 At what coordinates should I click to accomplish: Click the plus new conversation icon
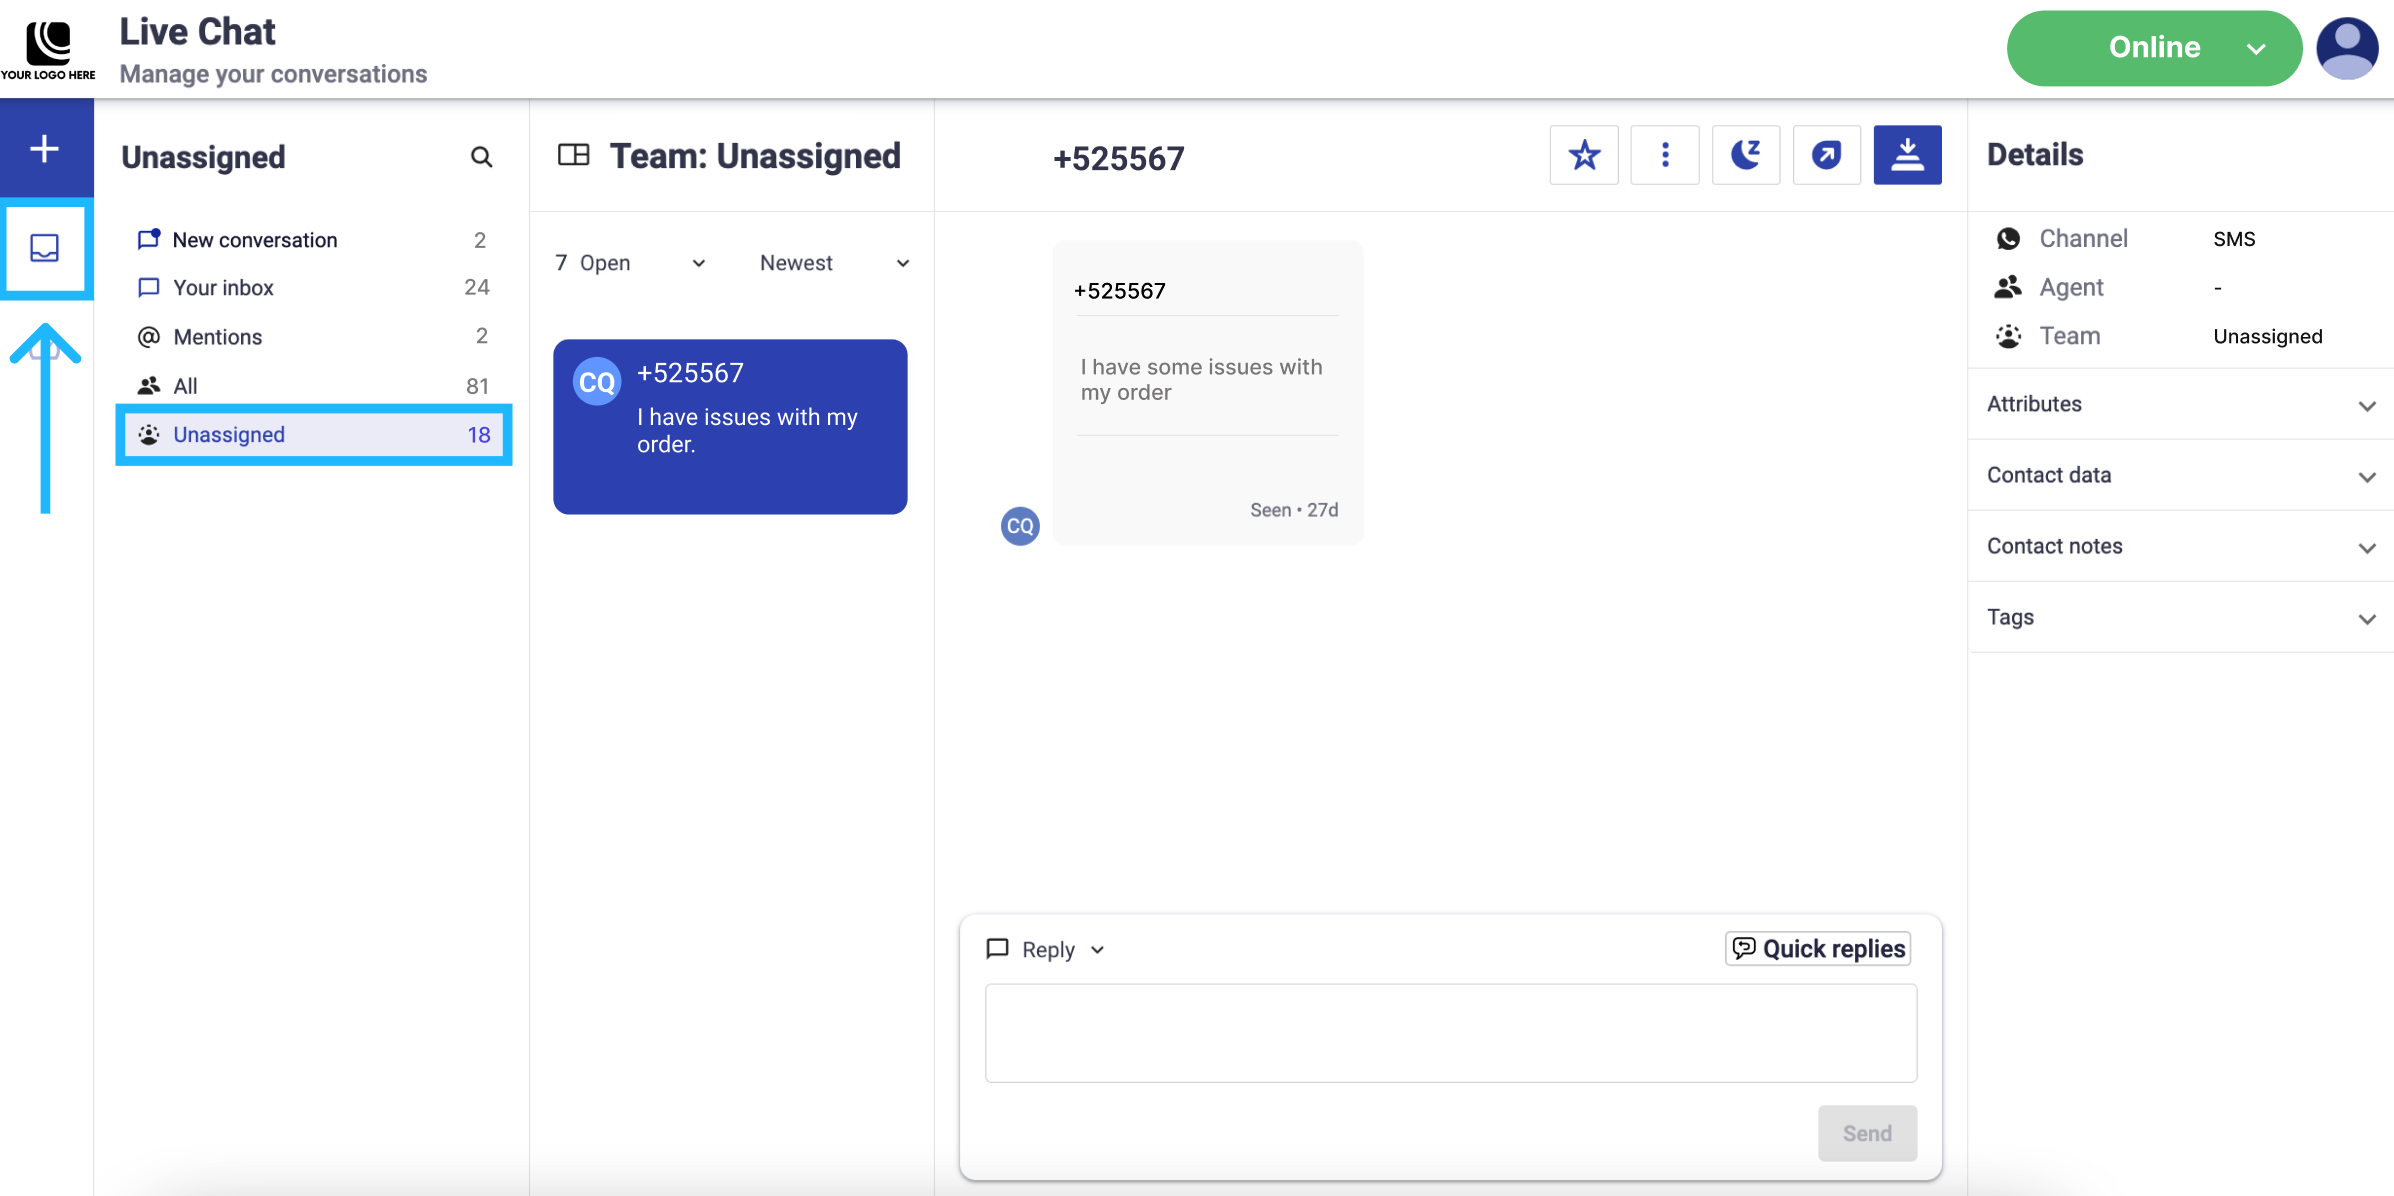[x=45, y=149]
